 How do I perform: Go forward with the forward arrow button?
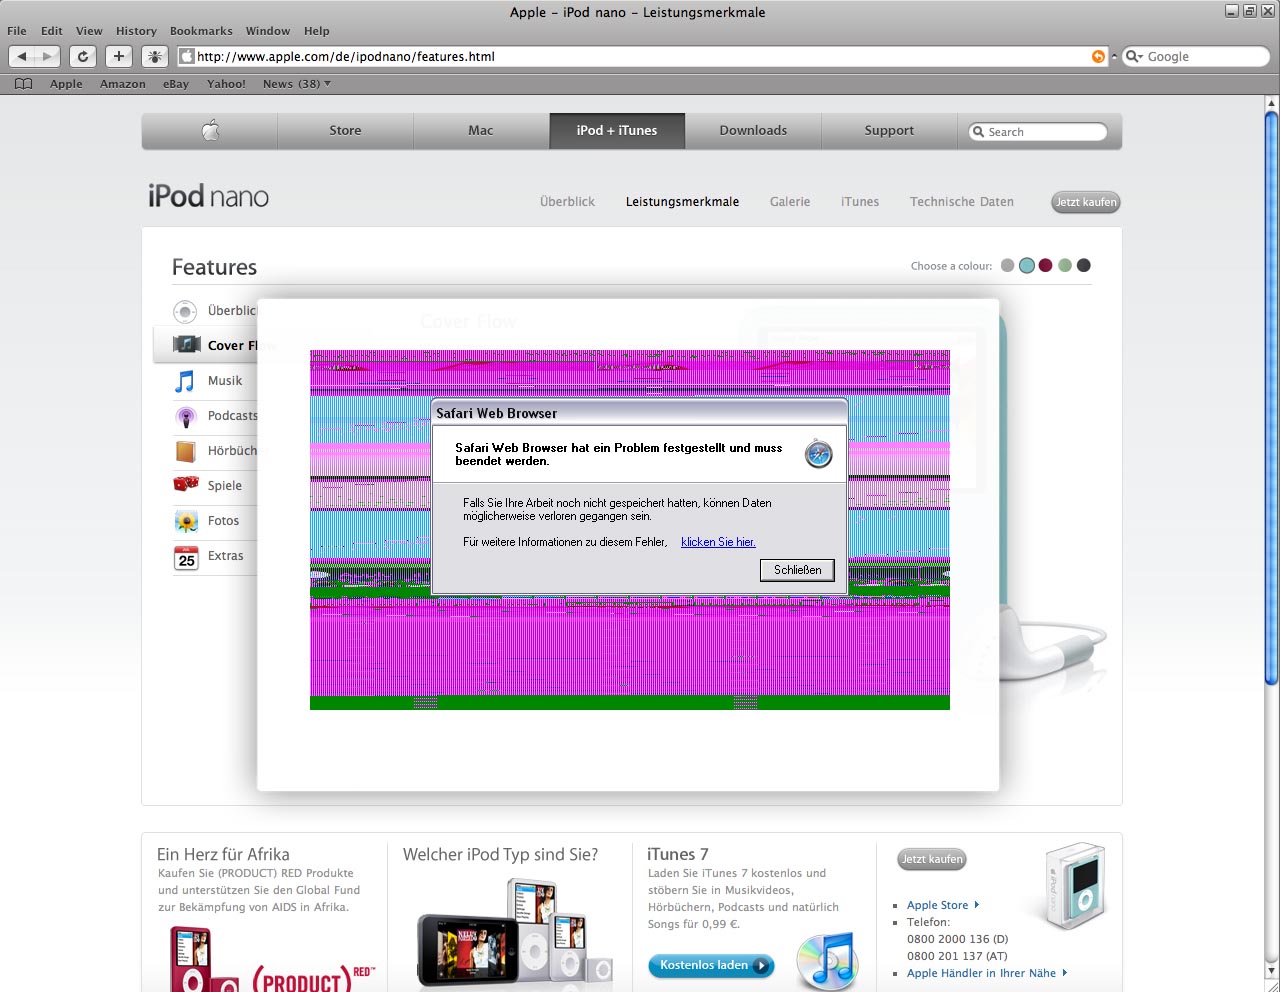click(x=48, y=56)
